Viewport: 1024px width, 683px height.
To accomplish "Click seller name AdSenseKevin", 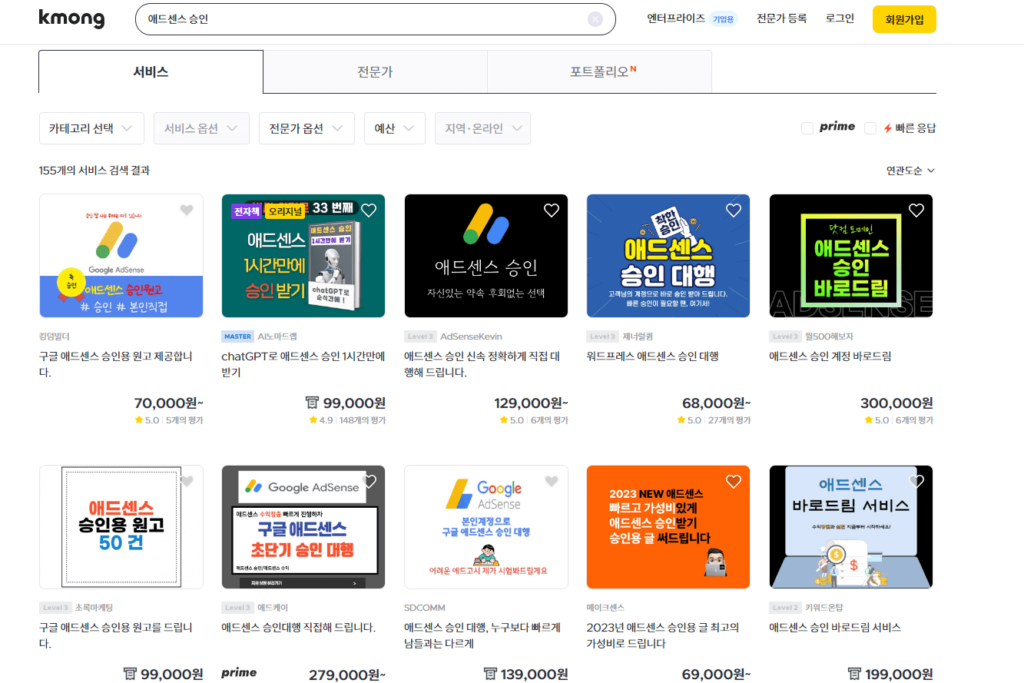I will tap(471, 336).
